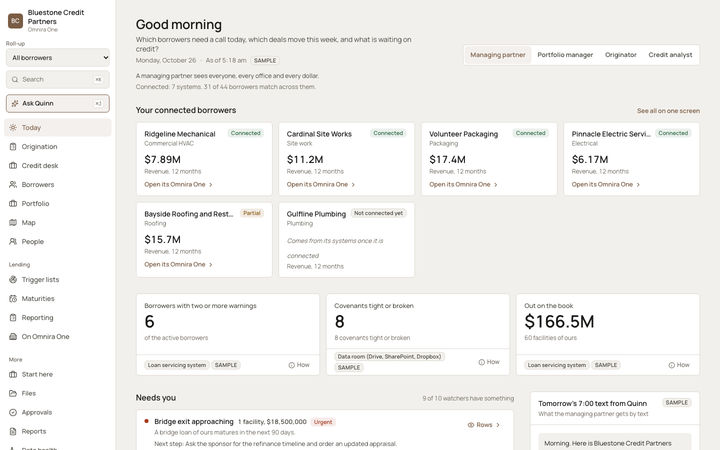Click the Portfolio sidebar icon
720x450 pixels.
point(13,203)
